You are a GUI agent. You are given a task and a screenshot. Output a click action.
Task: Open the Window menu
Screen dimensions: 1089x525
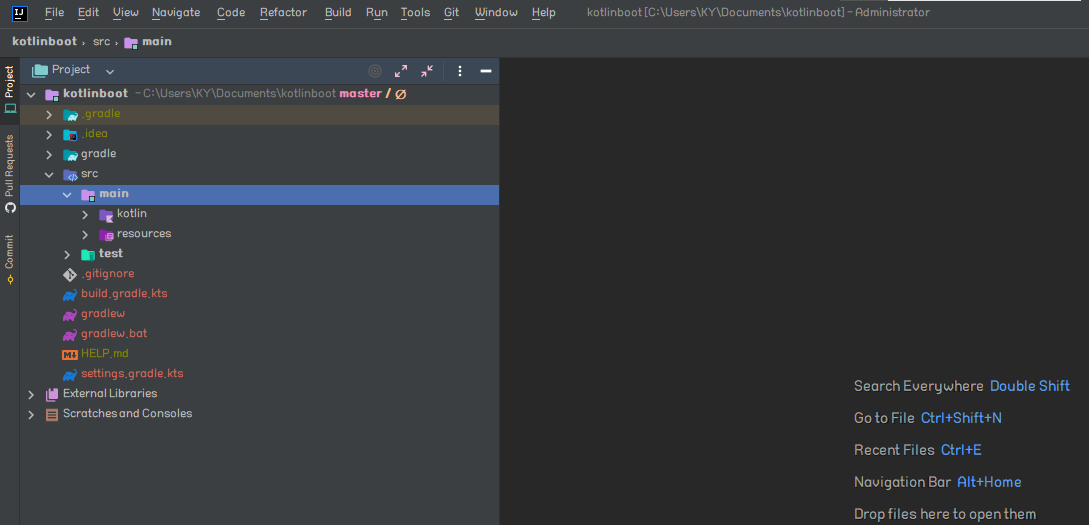coord(496,12)
